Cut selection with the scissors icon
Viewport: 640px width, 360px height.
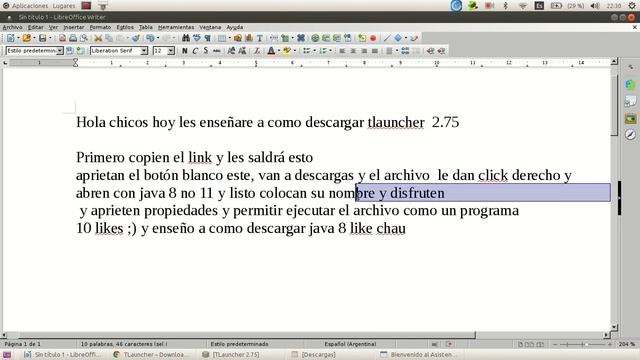pyautogui.click(x=98, y=38)
